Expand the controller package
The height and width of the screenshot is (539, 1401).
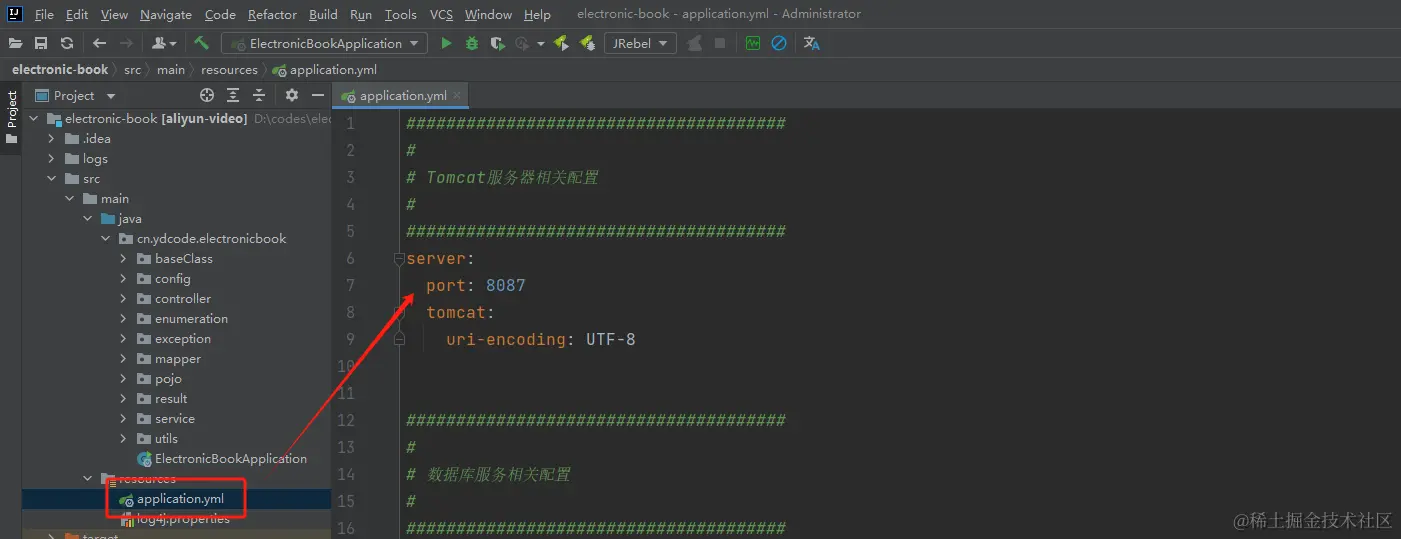pyautogui.click(x=123, y=299)
